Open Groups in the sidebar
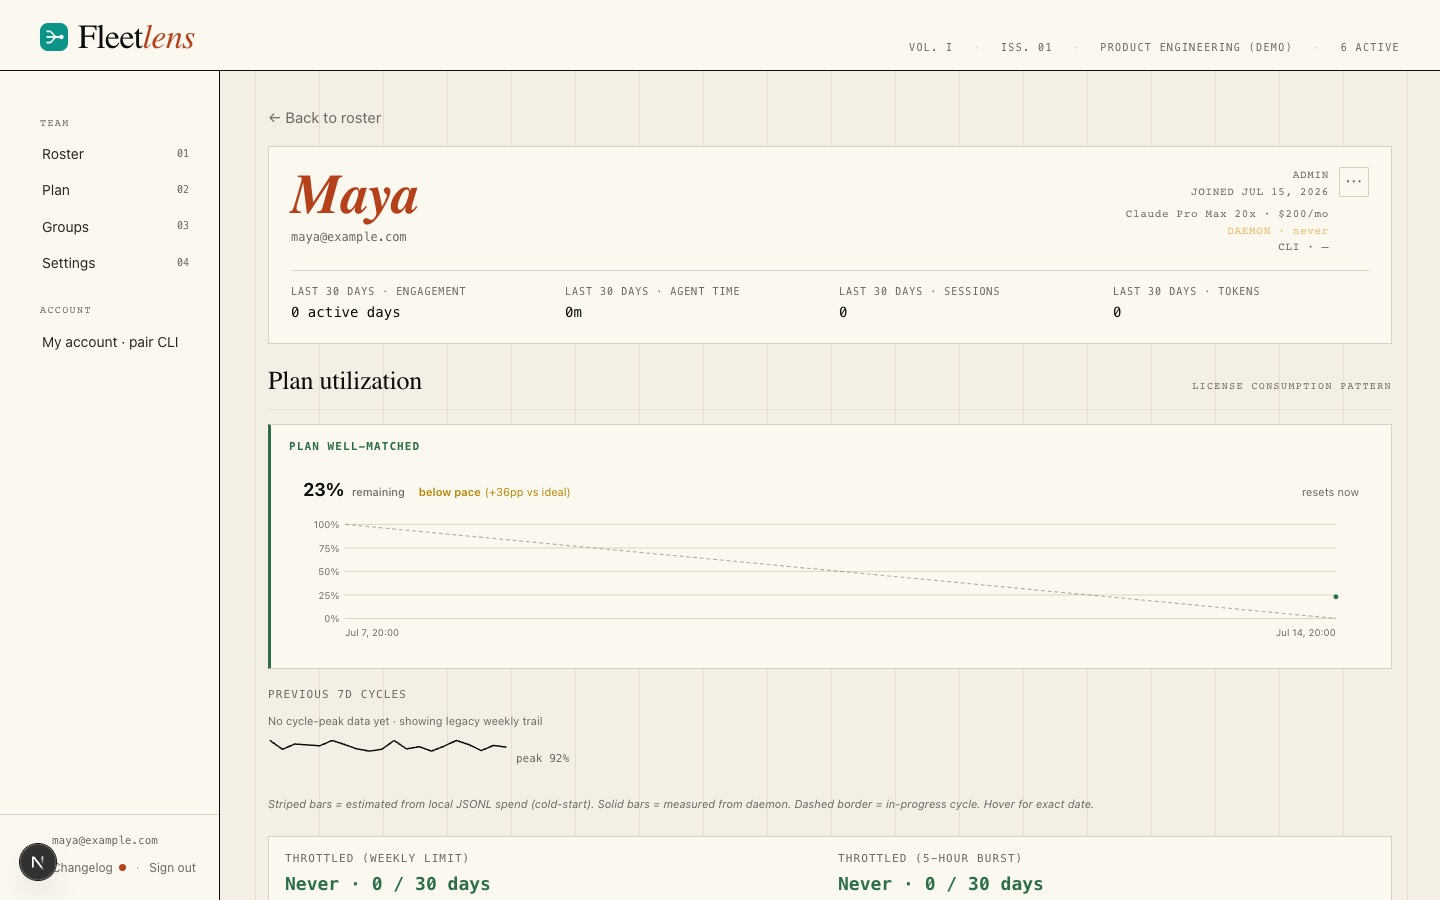This screenshot has width=1440, height=900. [x=115, y=227]
